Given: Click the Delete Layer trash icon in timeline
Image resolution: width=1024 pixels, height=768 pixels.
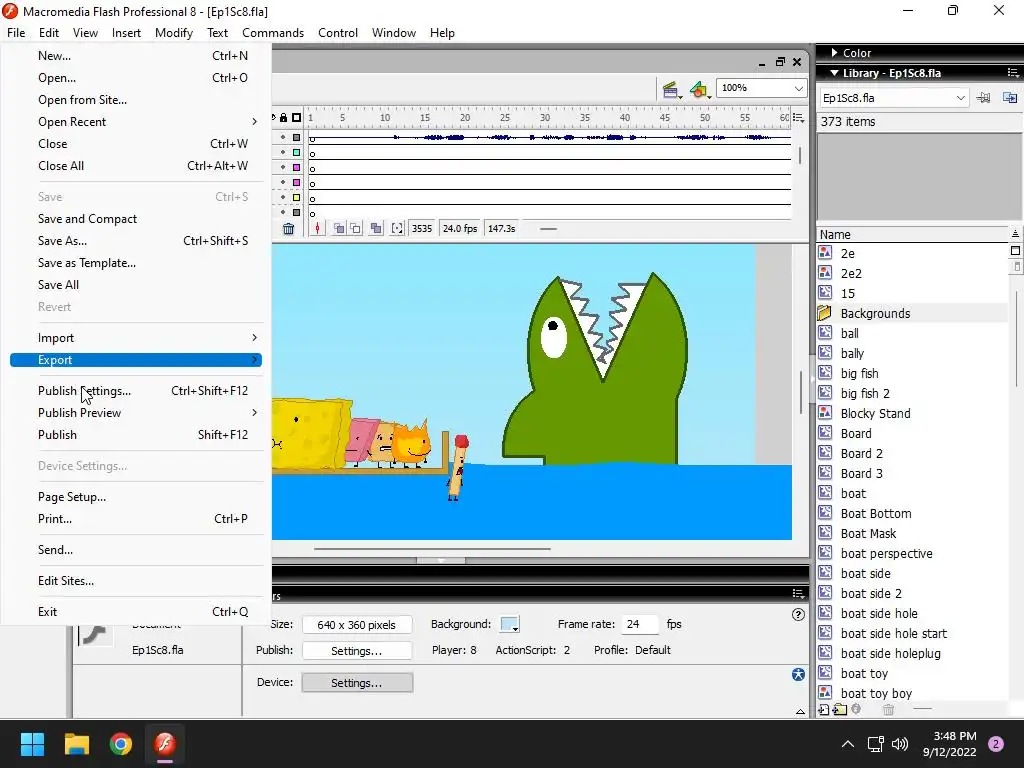Looking at the screenshot, I should pyautogui.click(x=288, y=229).
